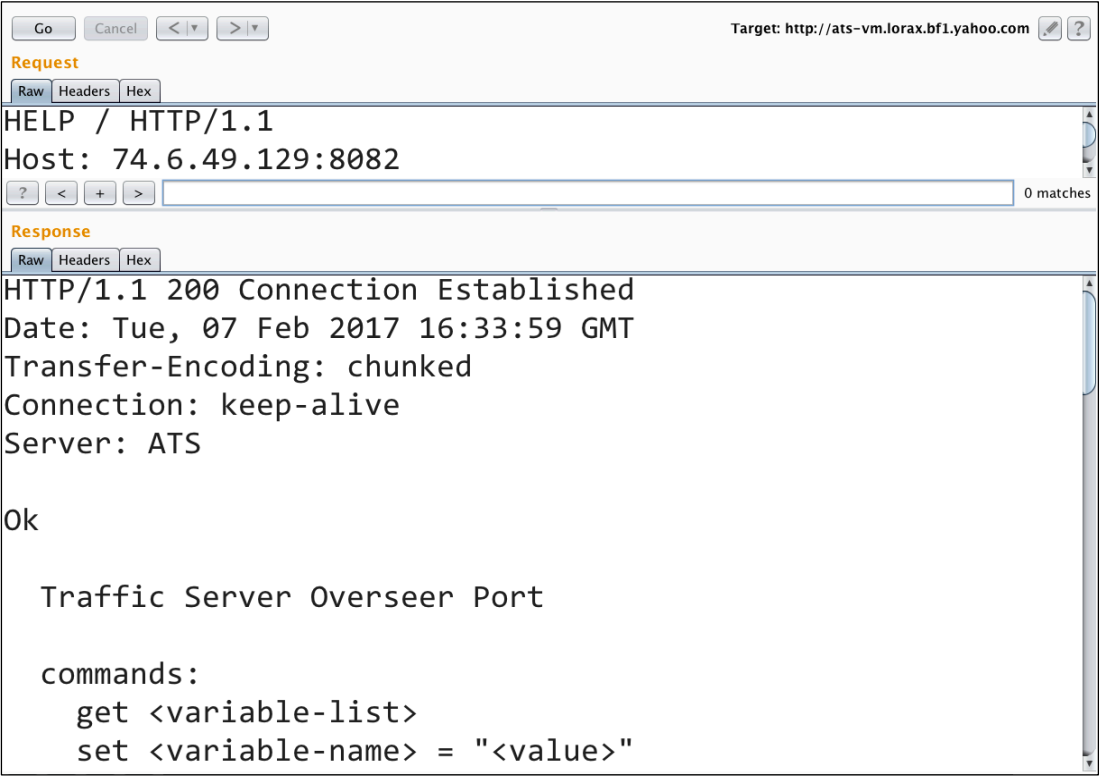
Task: Go forward to next request in history
Action: (x=234, y=29)
